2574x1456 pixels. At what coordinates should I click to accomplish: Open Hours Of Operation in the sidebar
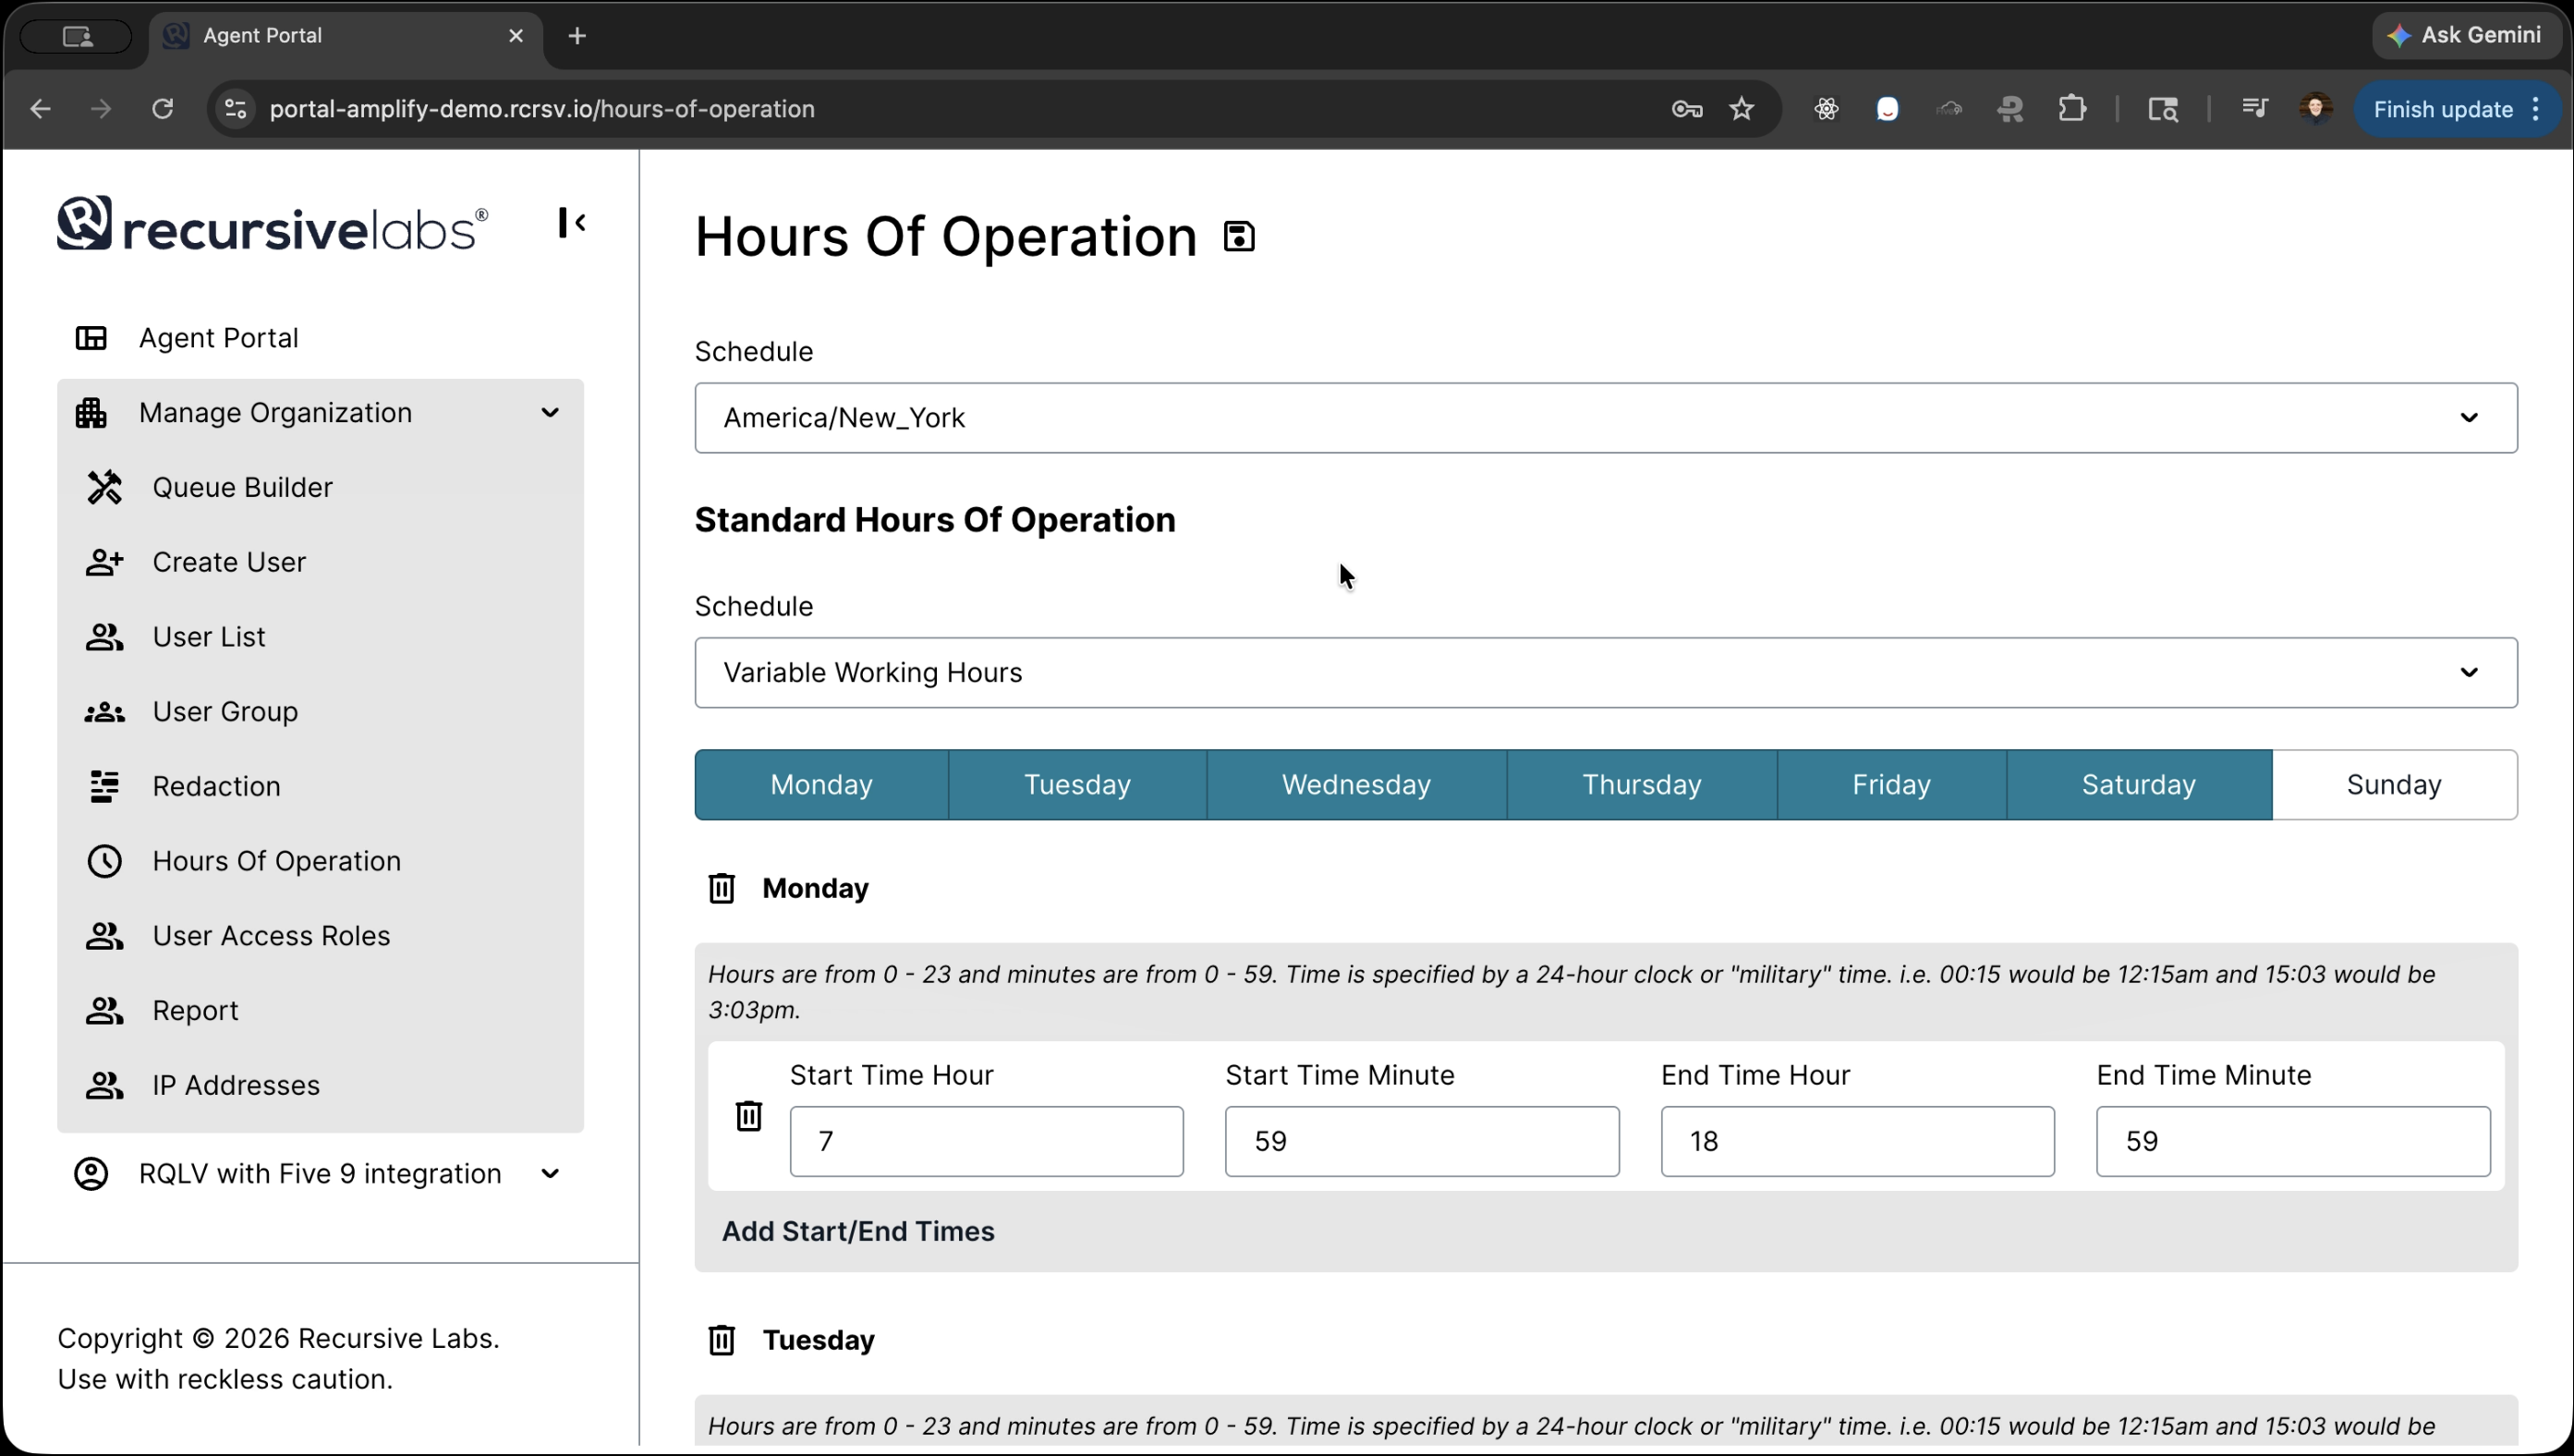point(277,861)
